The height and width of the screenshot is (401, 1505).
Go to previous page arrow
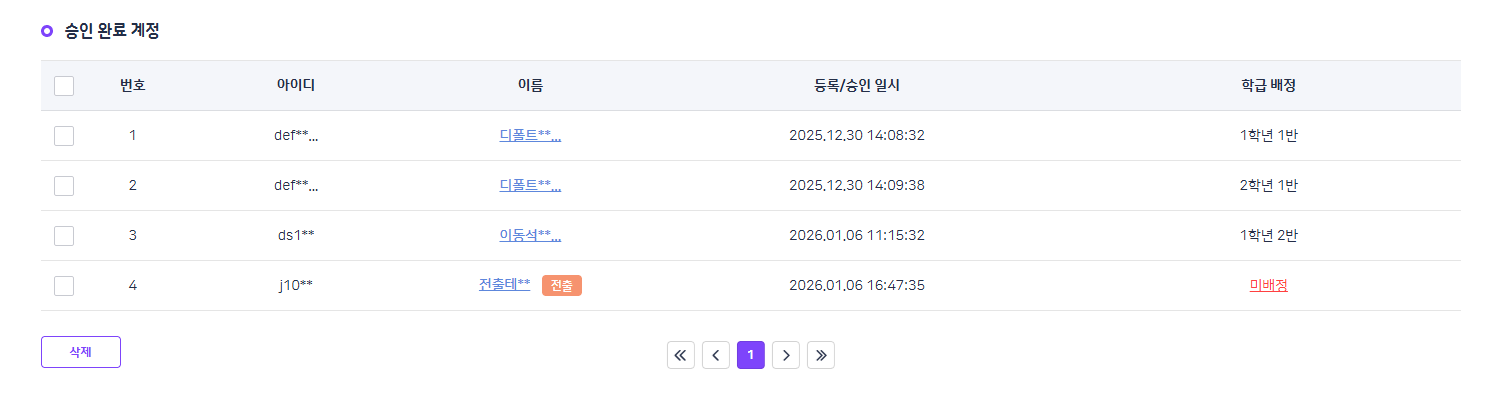[716, 355]
